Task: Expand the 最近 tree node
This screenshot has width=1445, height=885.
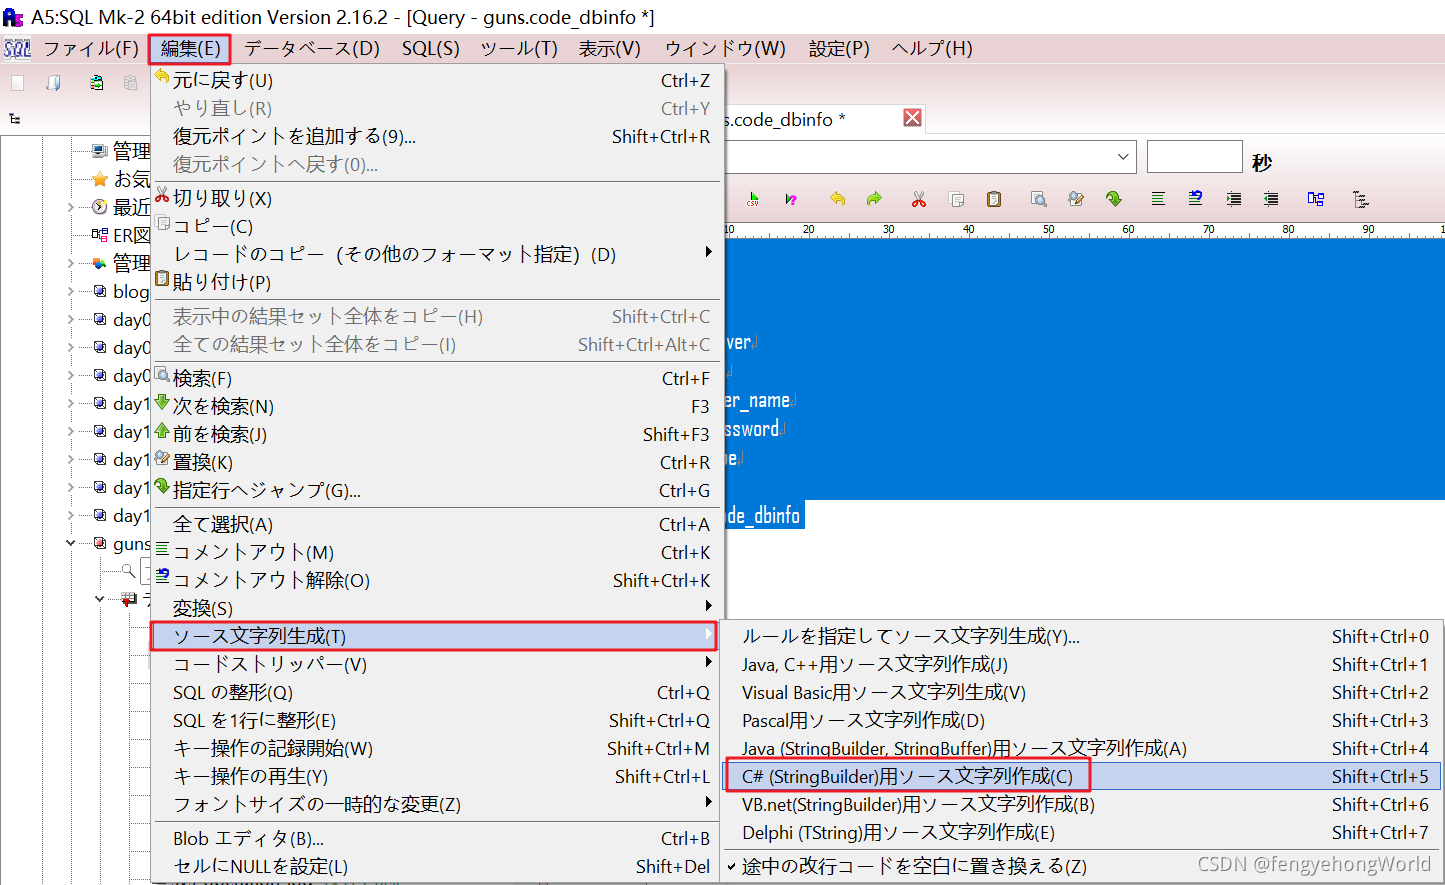Action: click(70, 207)
